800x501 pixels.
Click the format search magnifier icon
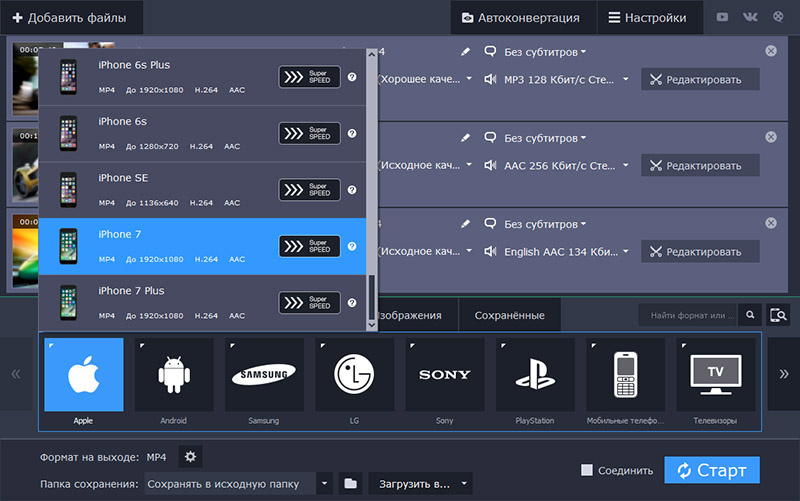click(x=751, y=316)
